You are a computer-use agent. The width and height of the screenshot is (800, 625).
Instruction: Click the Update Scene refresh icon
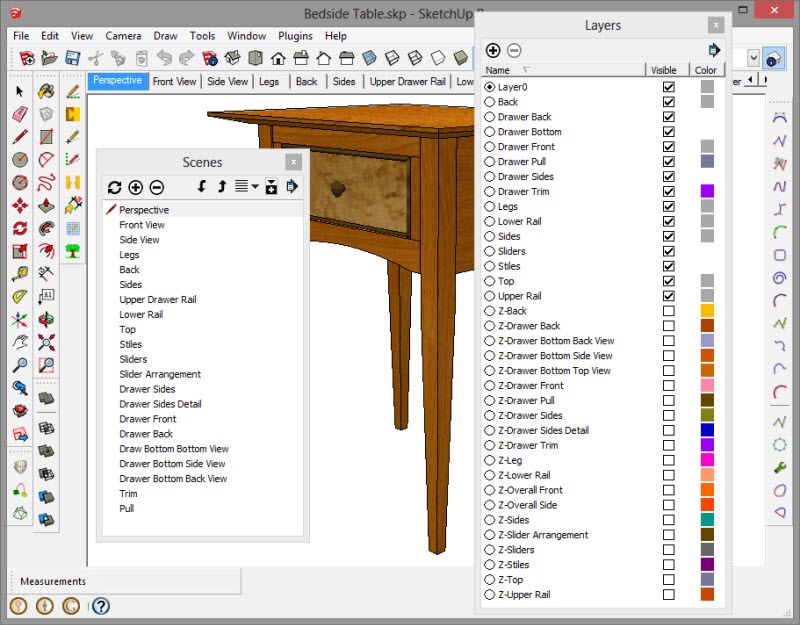point(114,187)
